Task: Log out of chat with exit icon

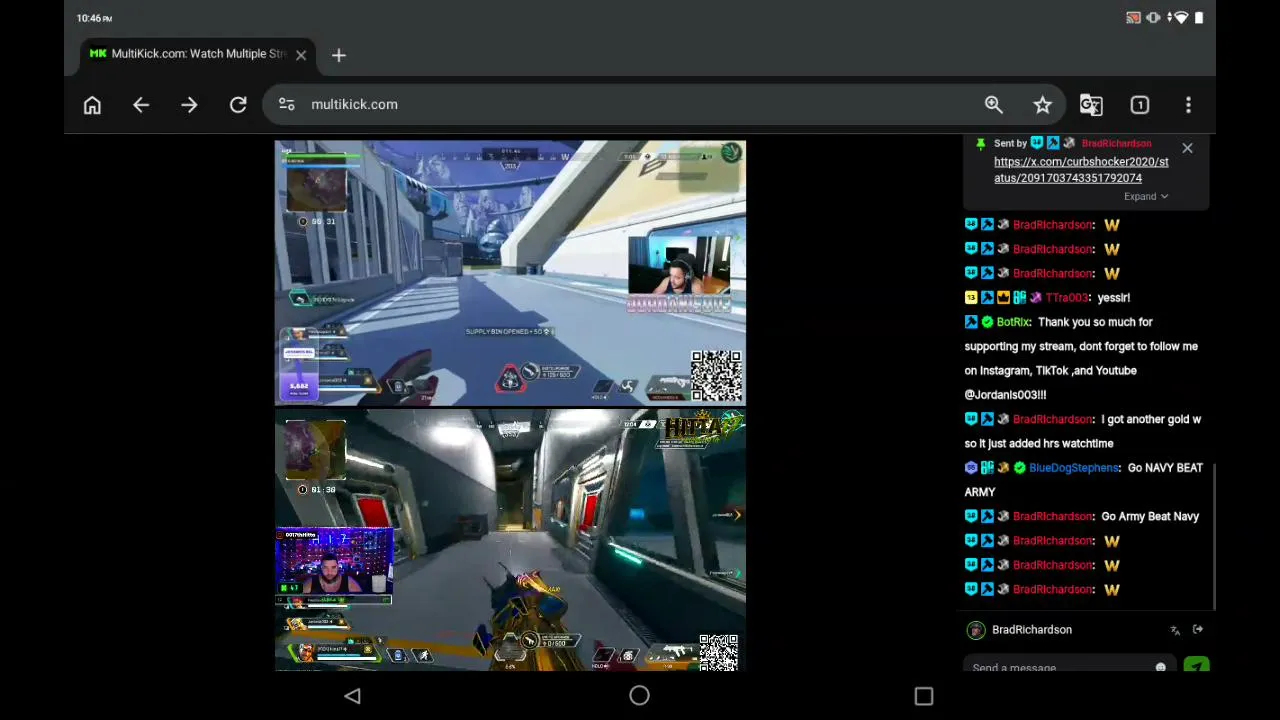Action: click(x=1198, y=630)
